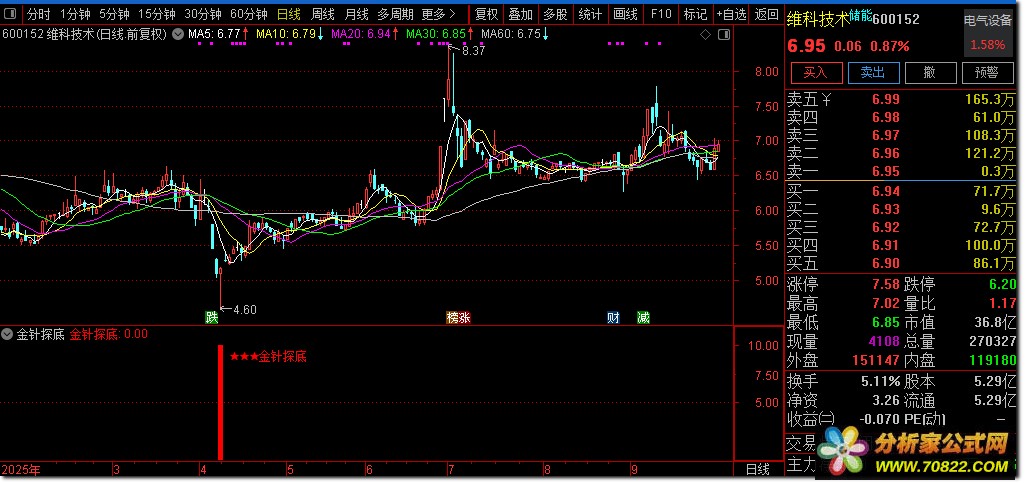The image size is (1025, 483).
Task: Click the panel layout icon left of 分时
Action: tap(11, 15)
